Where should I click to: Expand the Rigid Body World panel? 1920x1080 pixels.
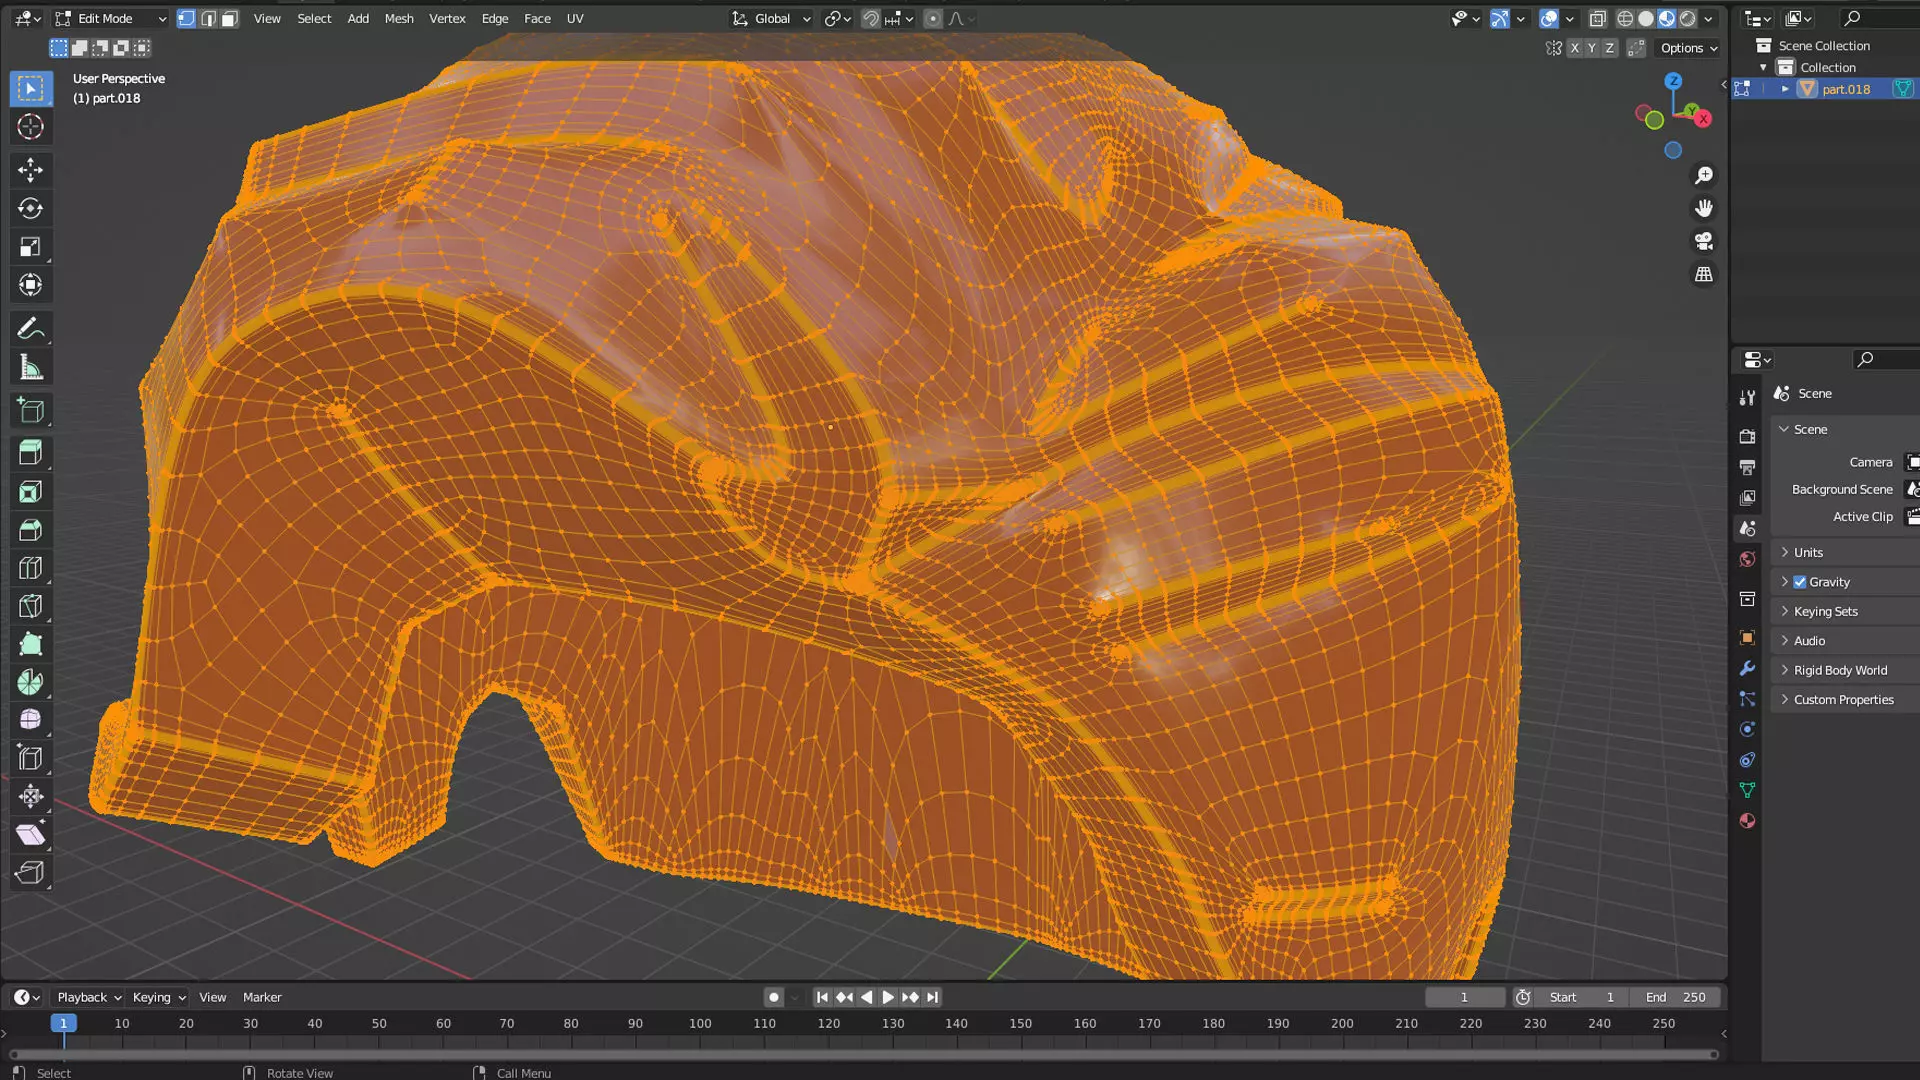(x=1839, y=670)
